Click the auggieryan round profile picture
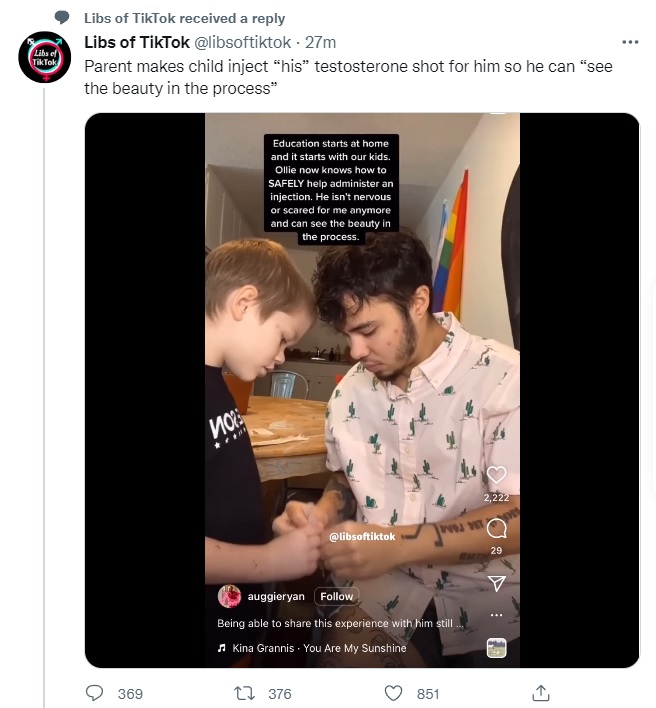 229,596
